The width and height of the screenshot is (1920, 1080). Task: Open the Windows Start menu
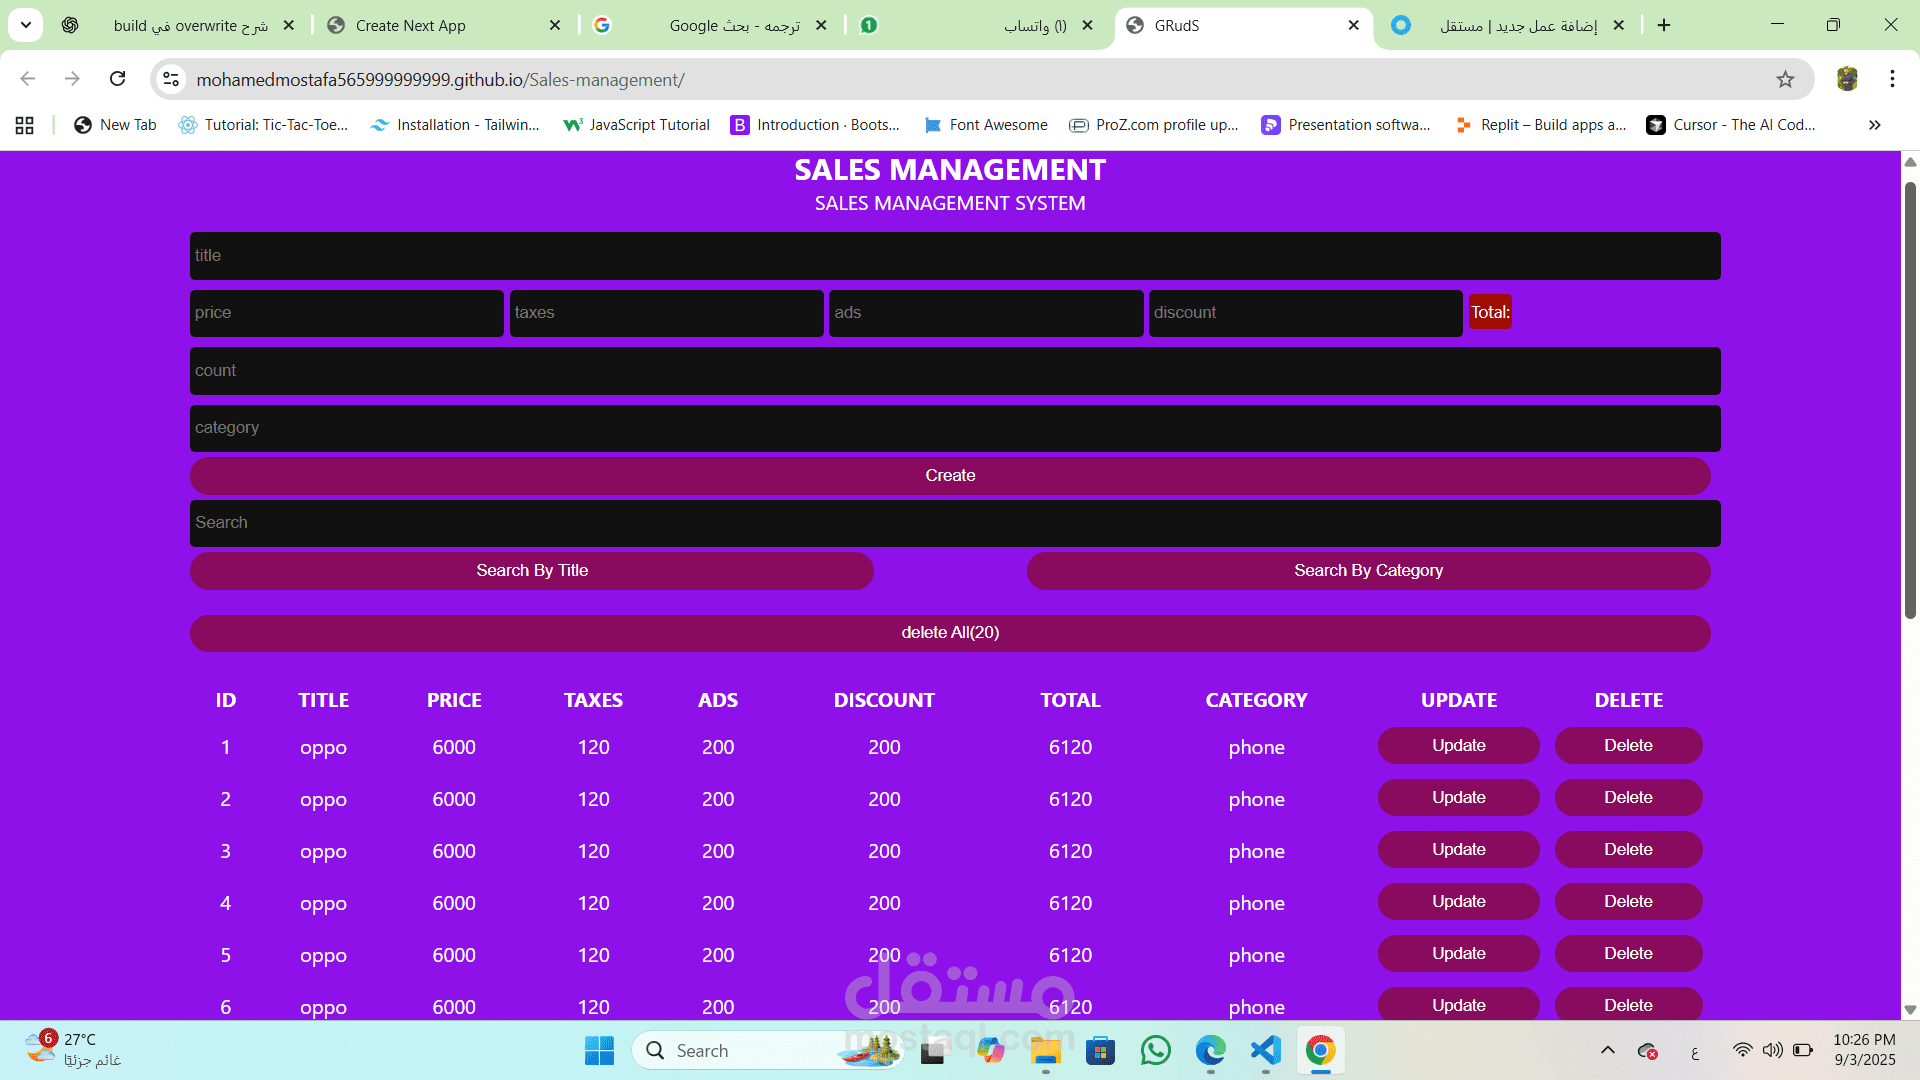tap(599, 1051)
